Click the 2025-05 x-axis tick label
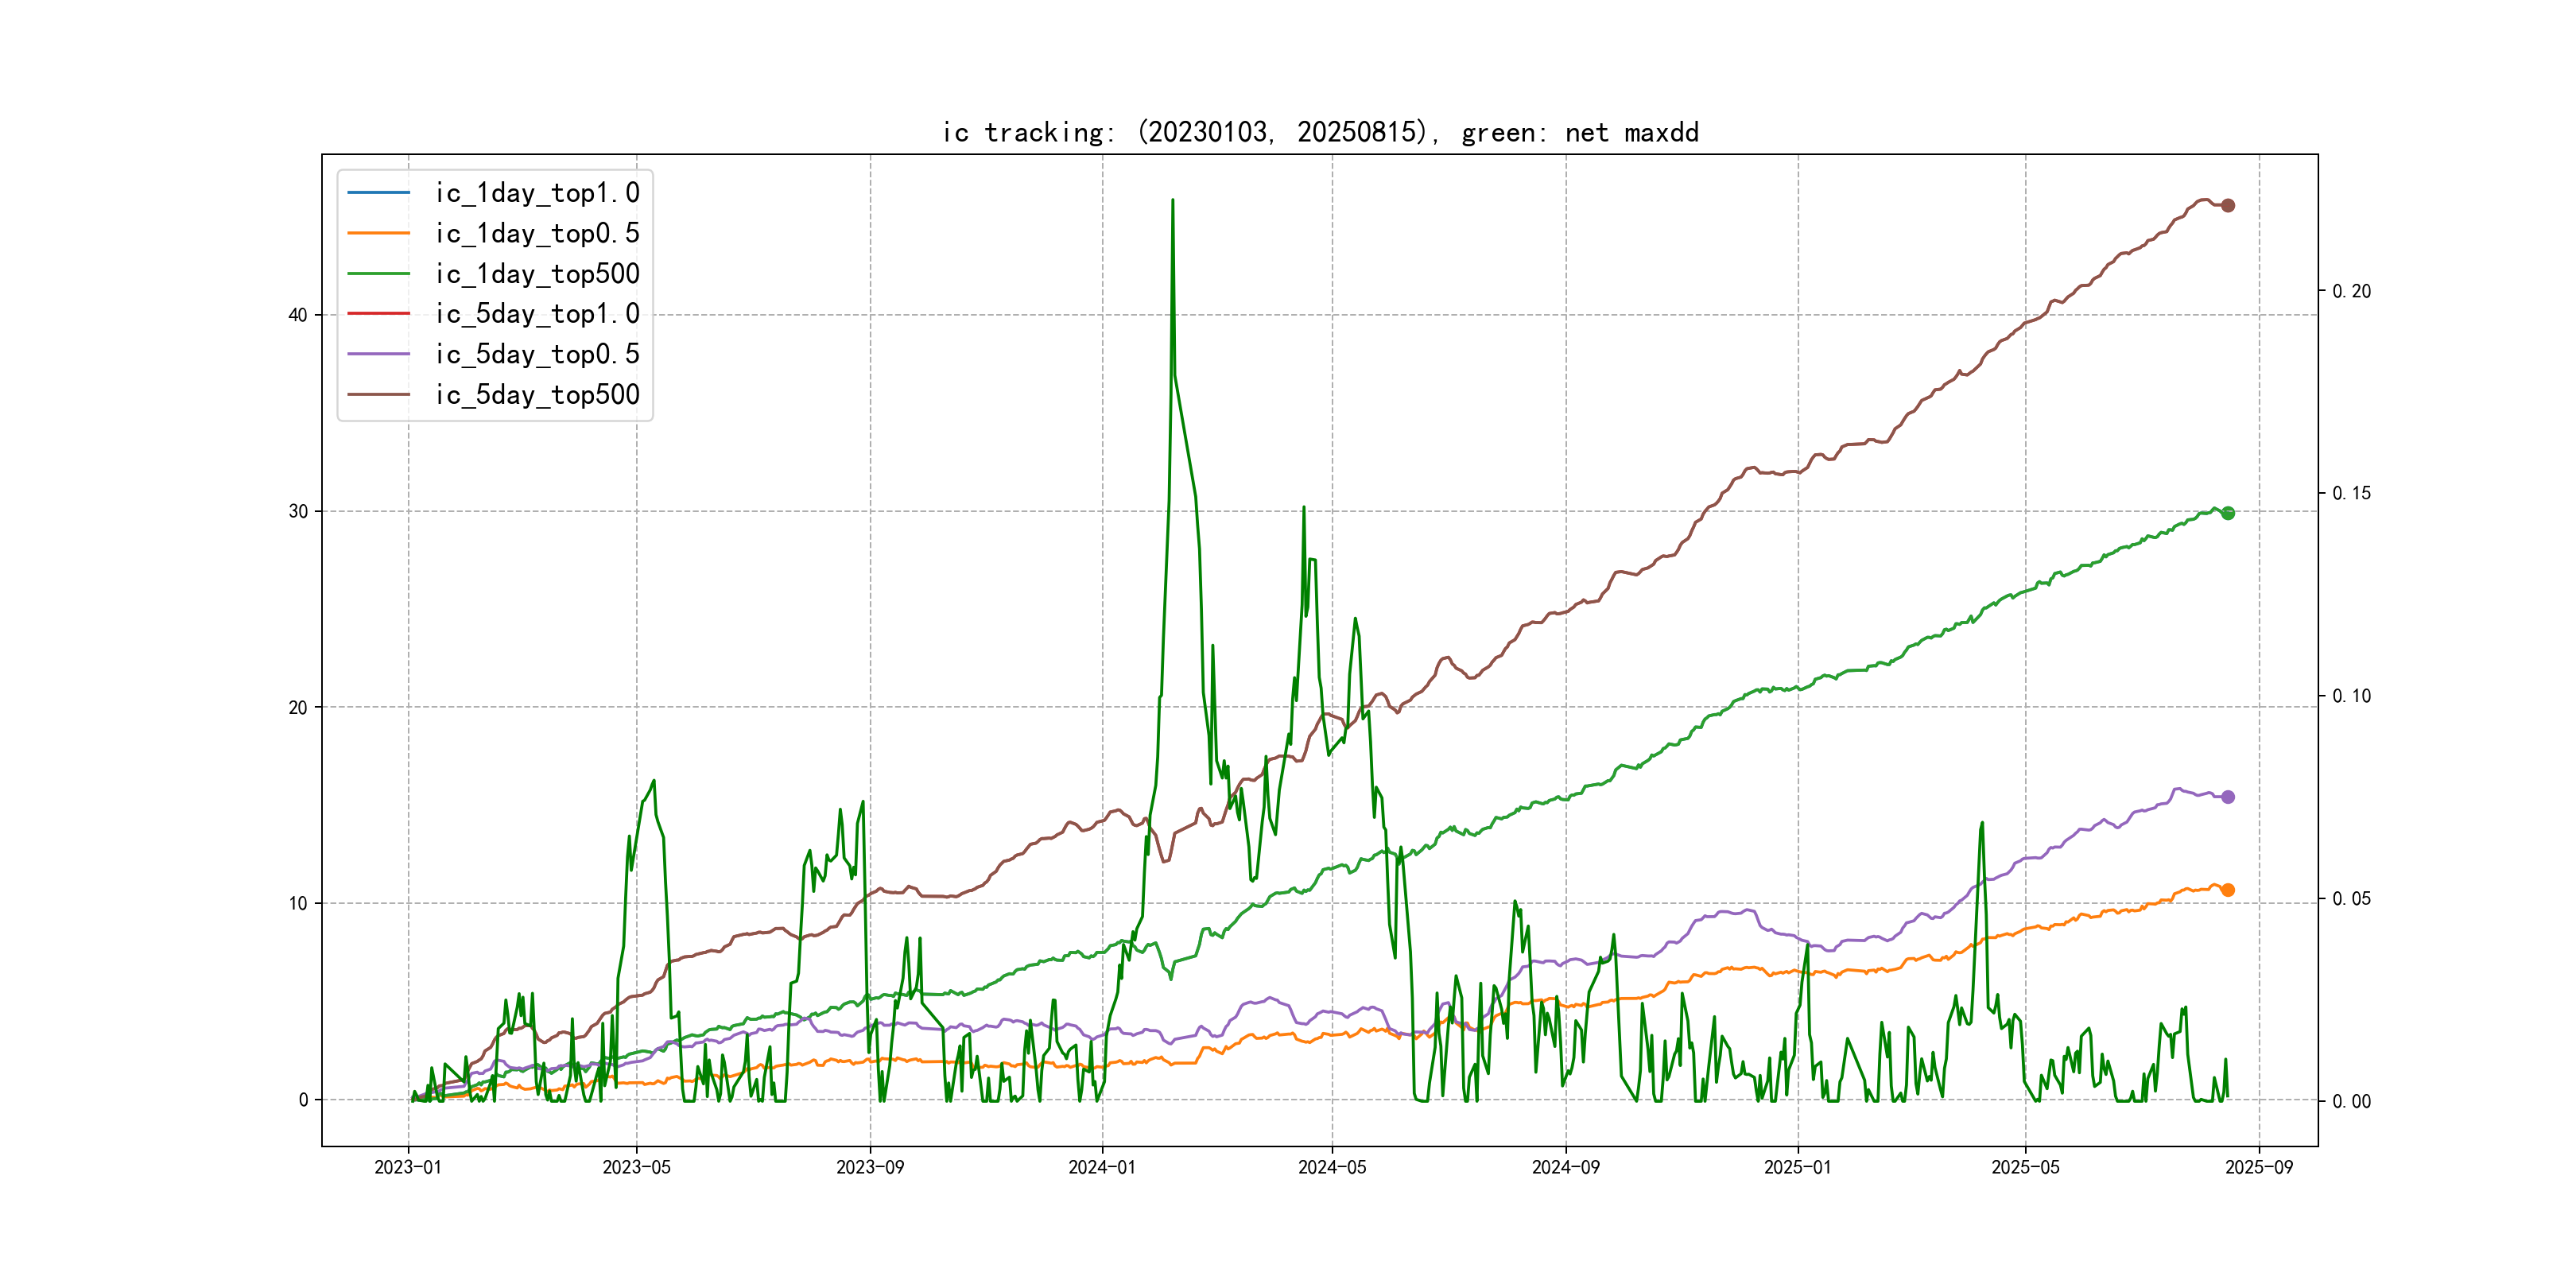The height and width of the screenshot is (1288, 2576). tap(2025, 1167)
